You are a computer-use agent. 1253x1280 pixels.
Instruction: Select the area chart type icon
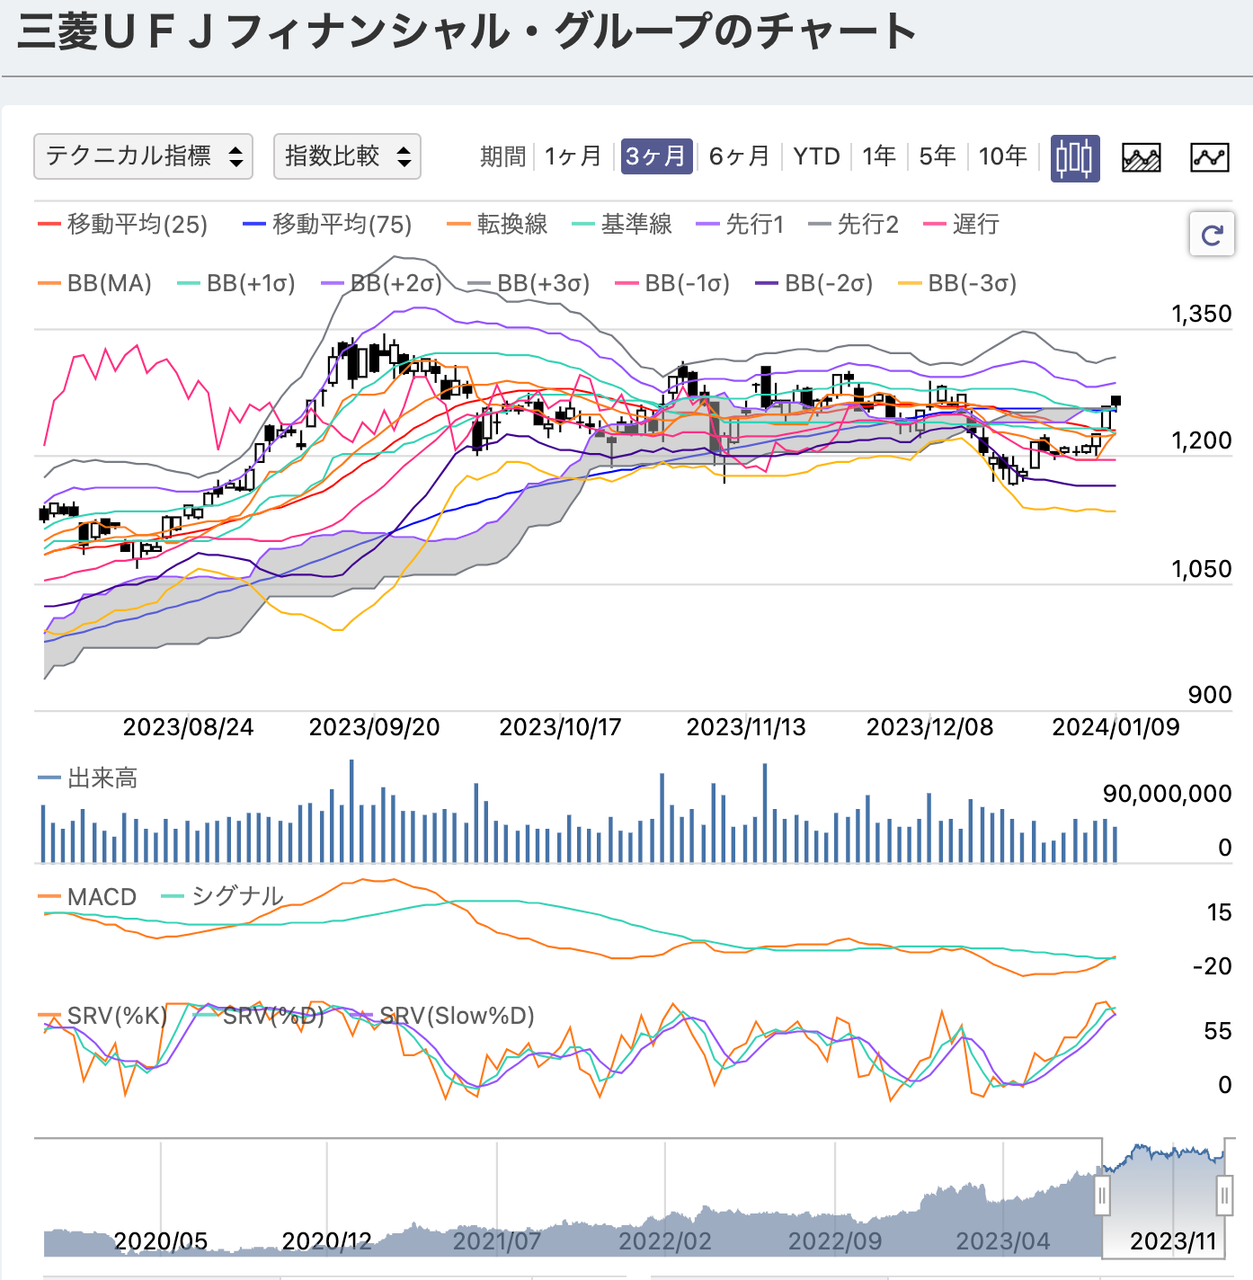pos(1141,157)
